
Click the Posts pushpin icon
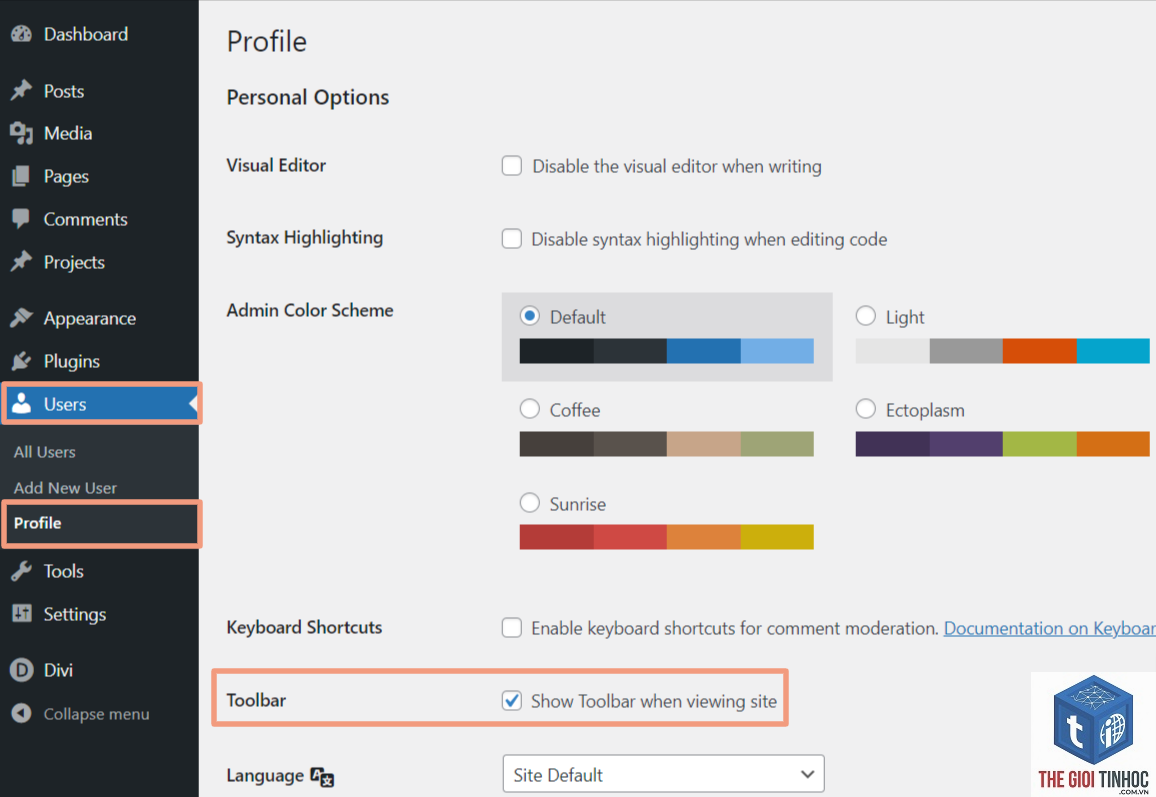(21, 91)
